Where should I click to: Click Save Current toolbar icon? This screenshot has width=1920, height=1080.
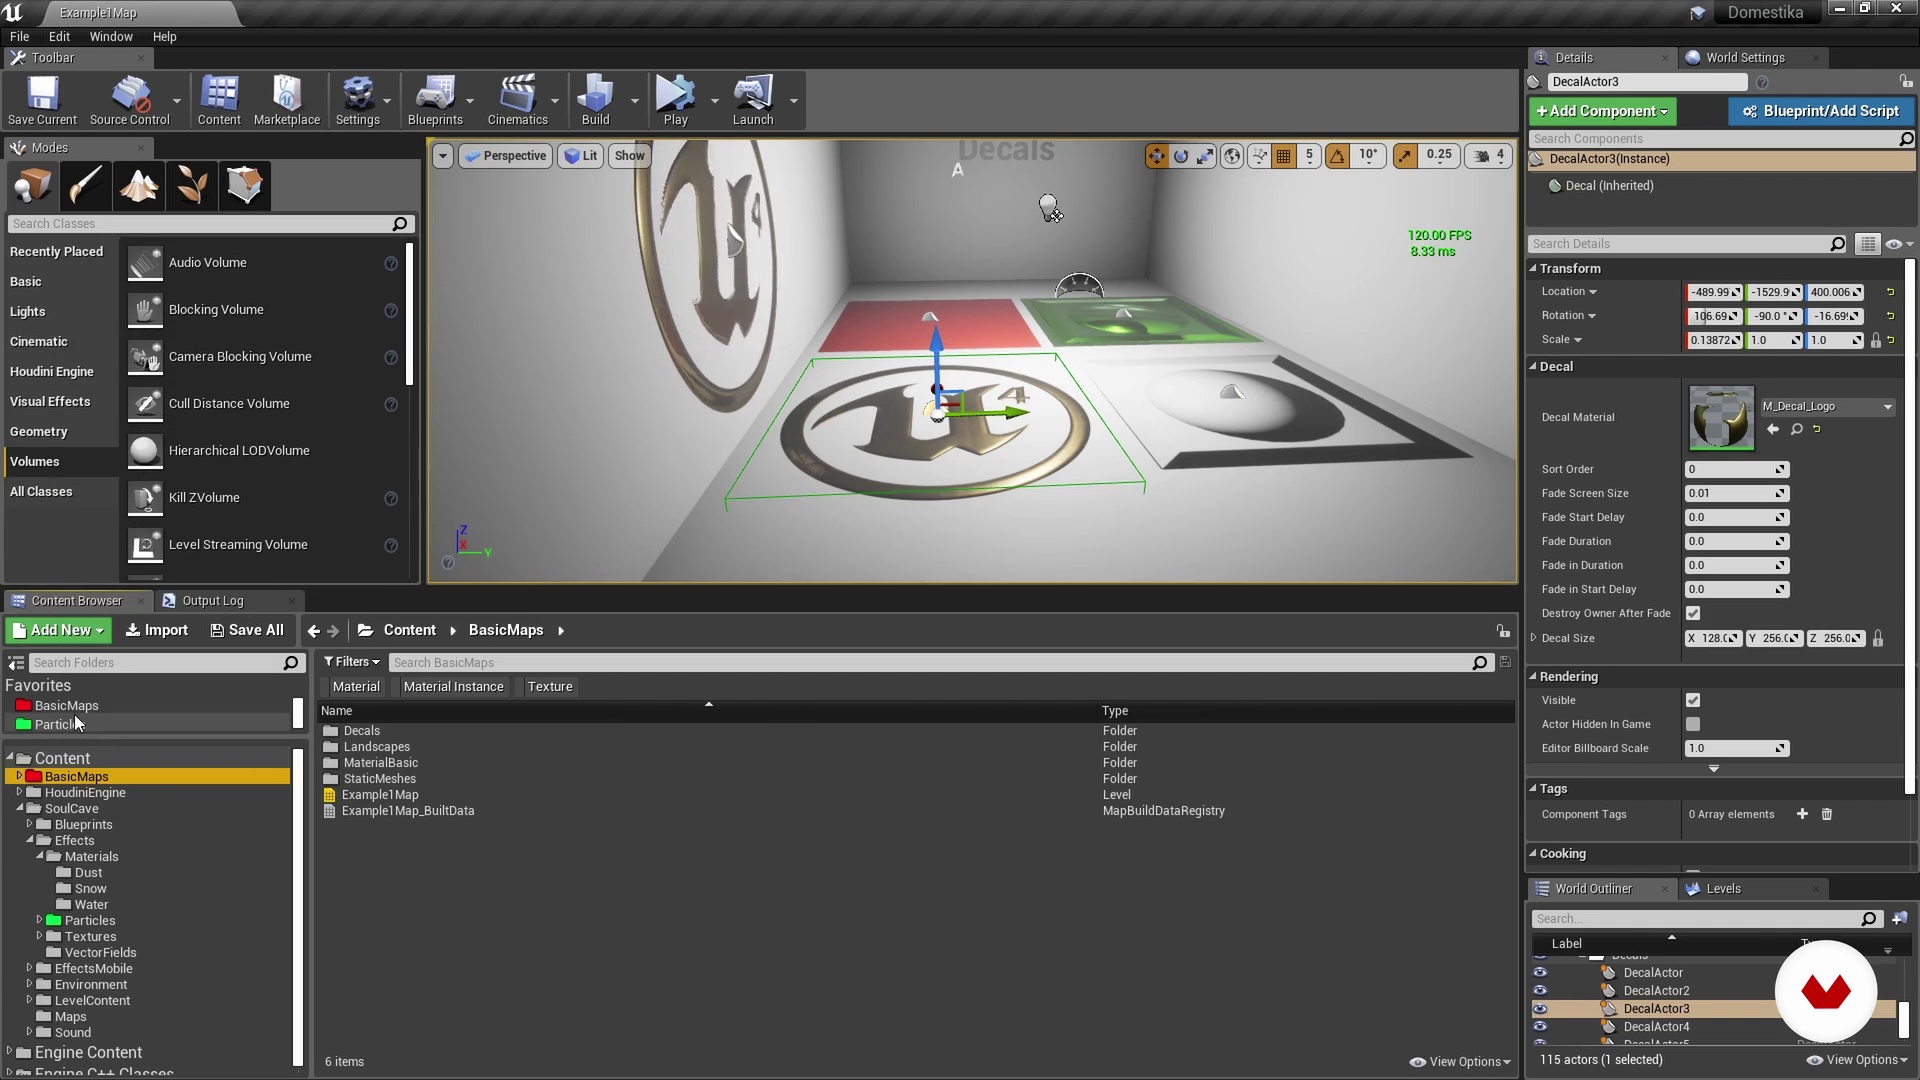click(42, 100)
